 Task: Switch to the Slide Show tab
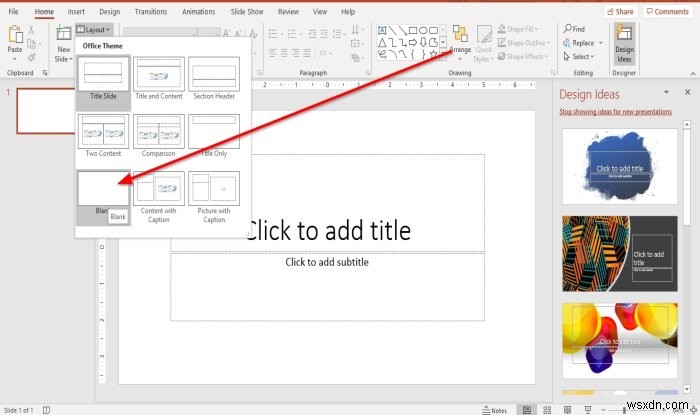point(247,12)
